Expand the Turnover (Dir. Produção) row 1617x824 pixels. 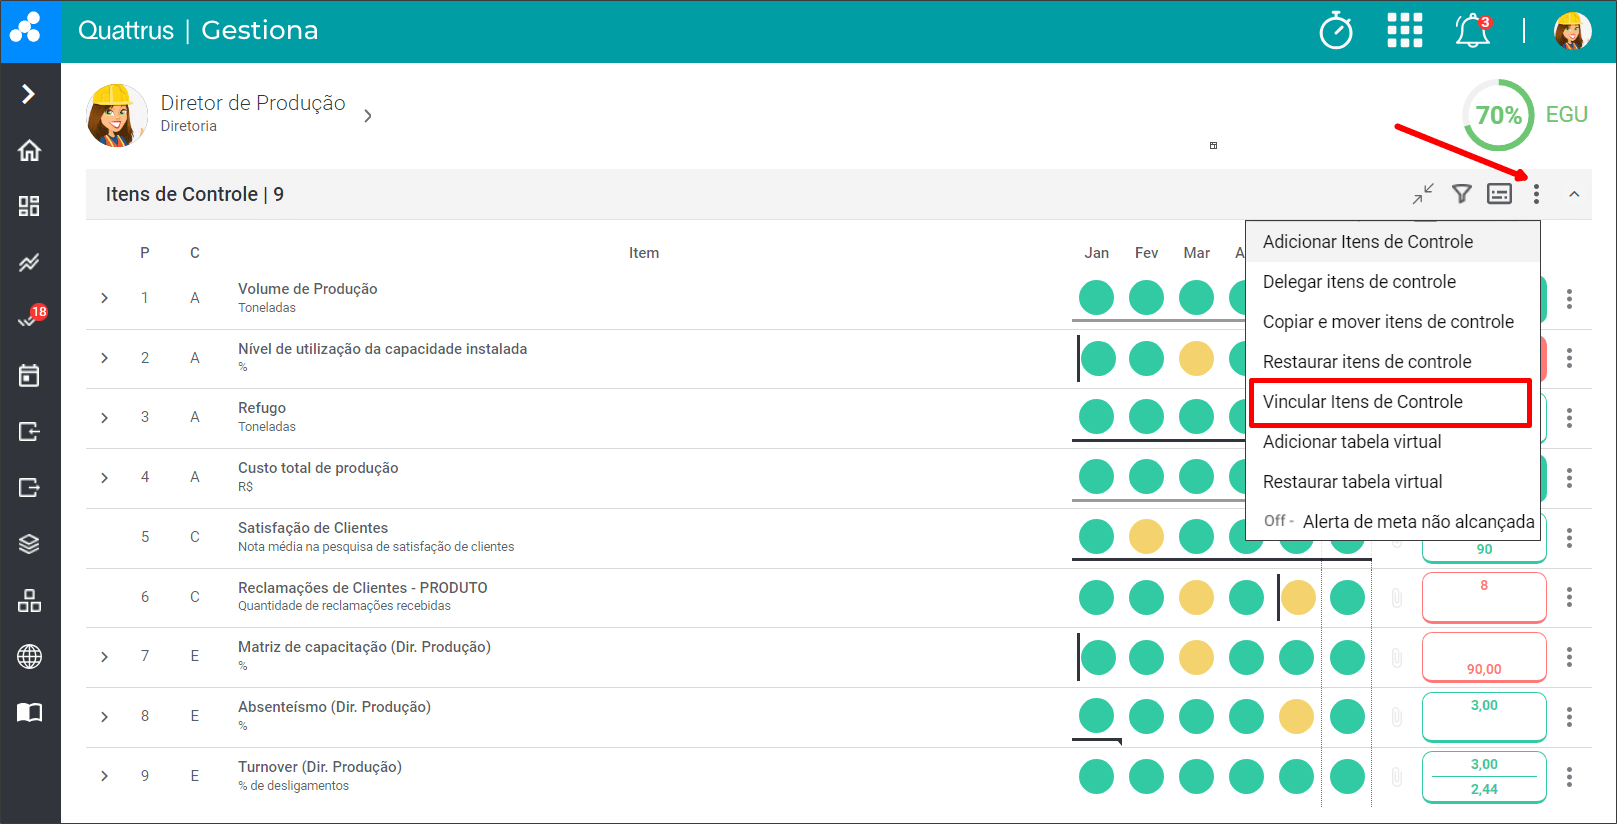click(x=105, y=776)
